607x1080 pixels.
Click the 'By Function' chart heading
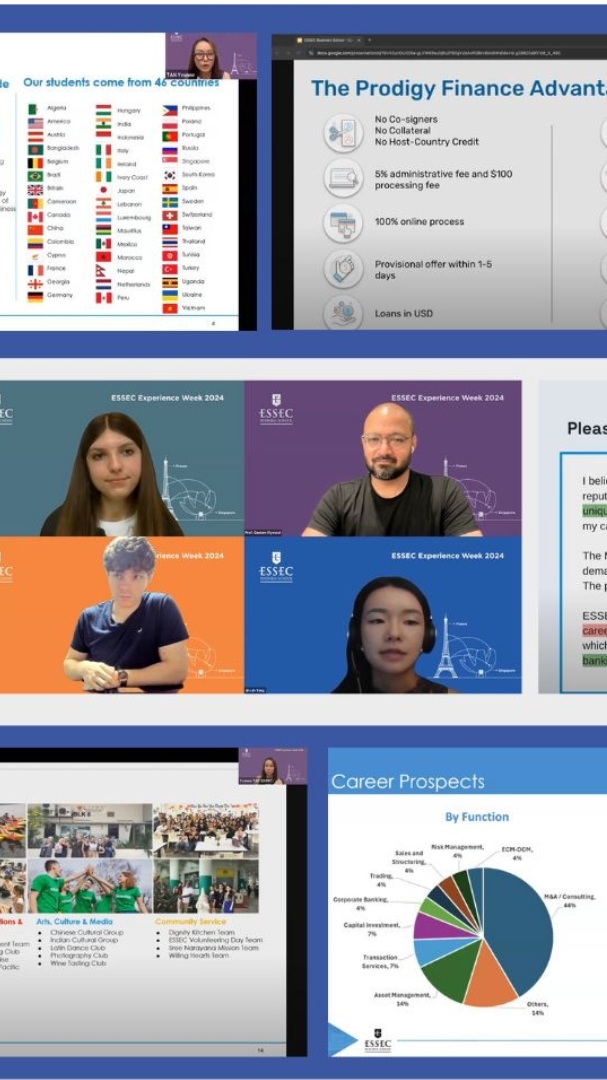(477, 817)
